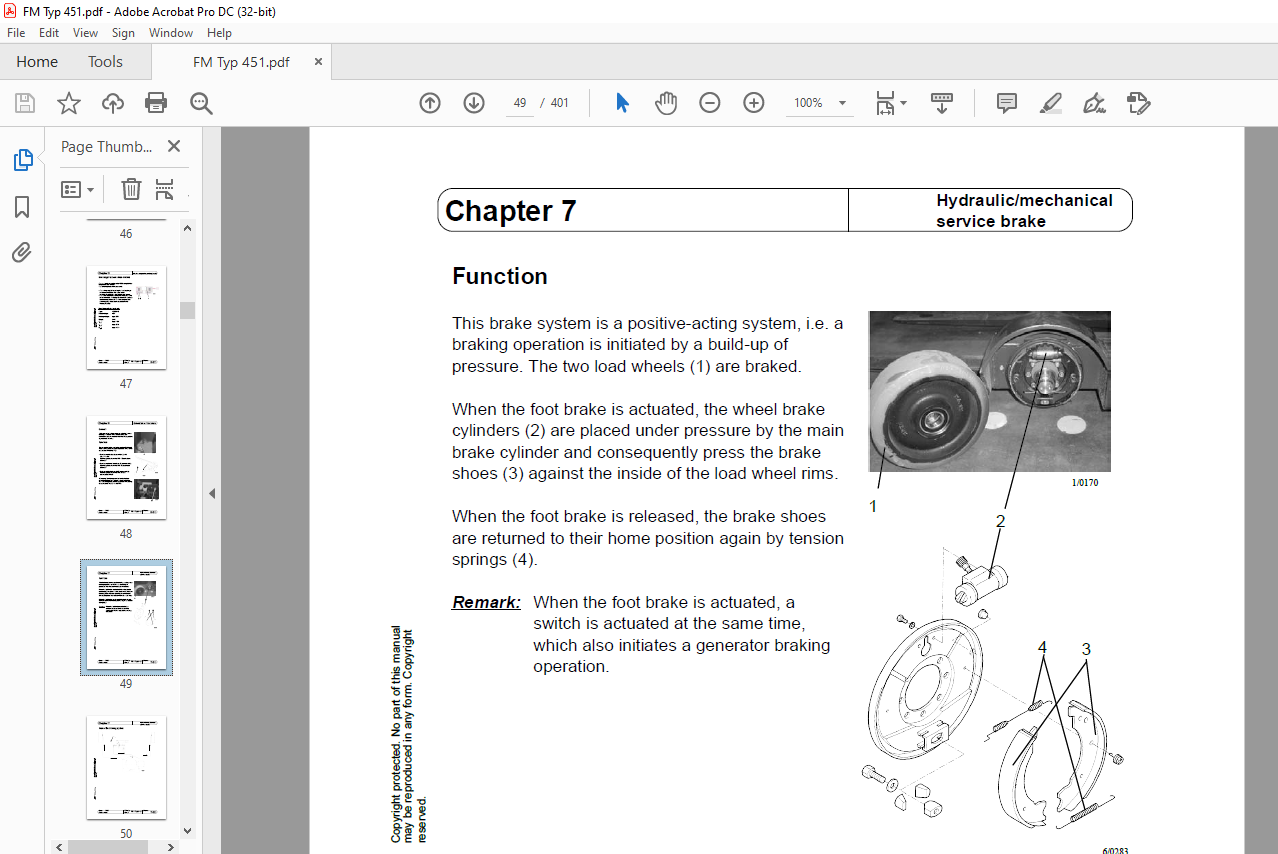The image size is (1278, 854).
Task: Open the Window menu
Action: click(171, 33)
